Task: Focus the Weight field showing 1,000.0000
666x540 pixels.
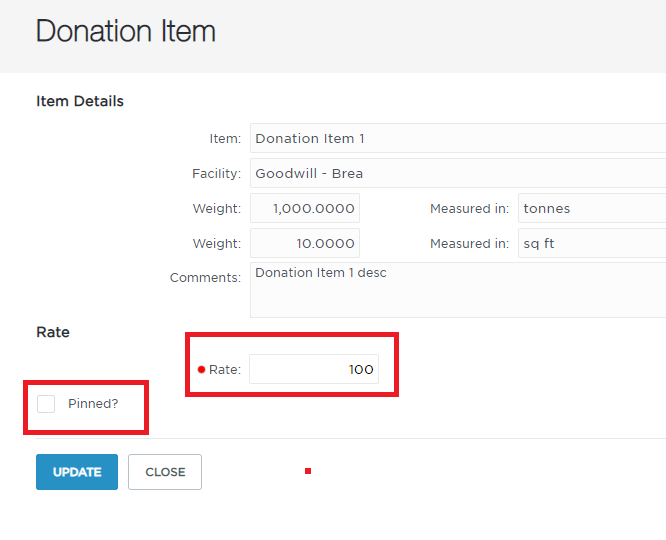Action: click(x=305, y=208)
